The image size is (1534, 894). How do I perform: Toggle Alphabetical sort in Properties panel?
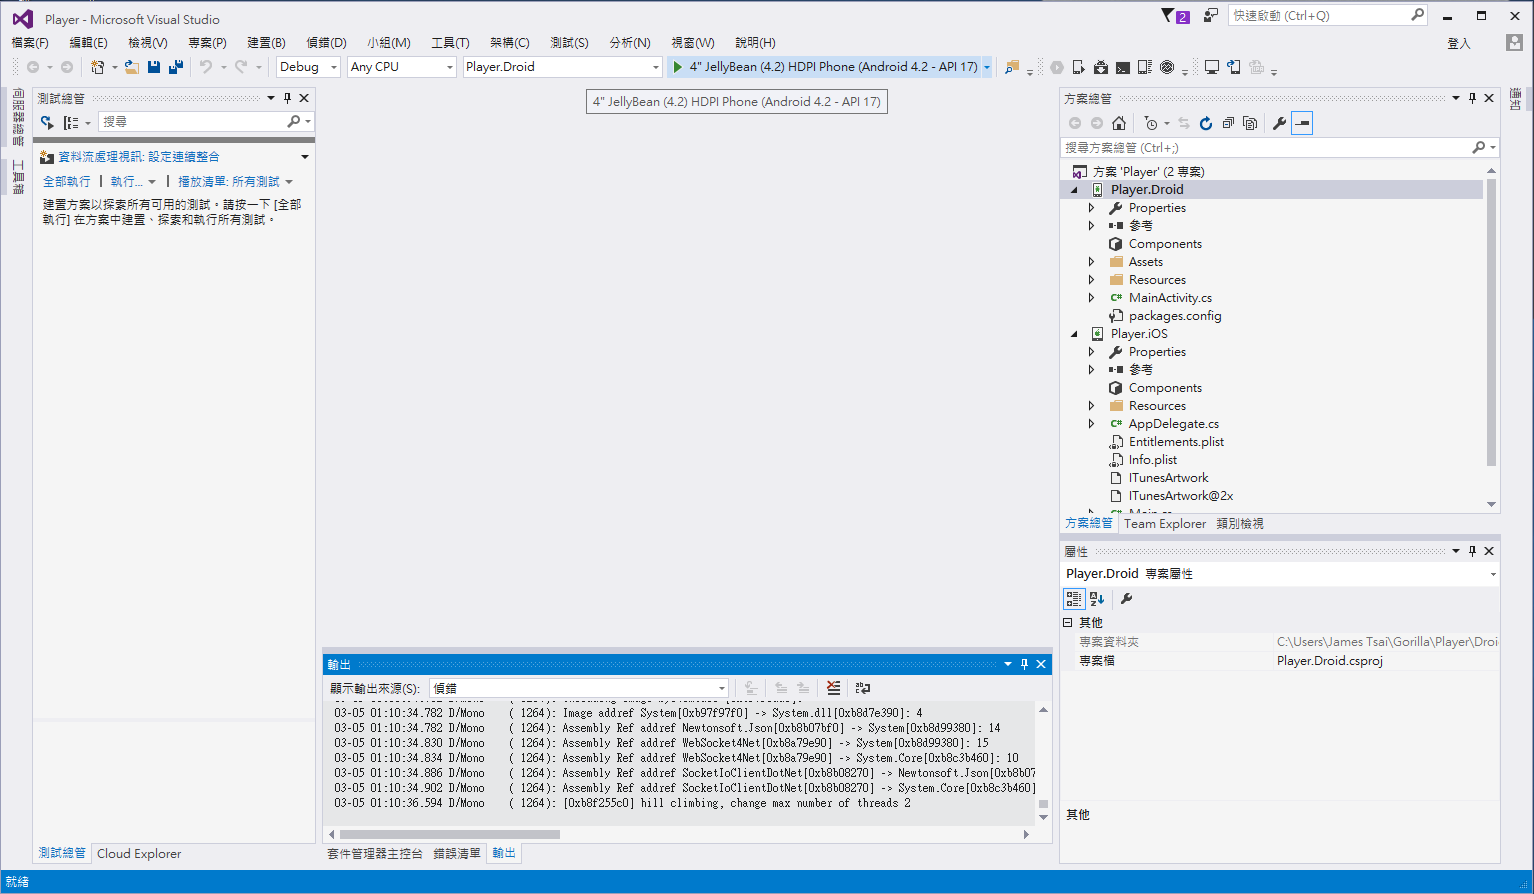(x=1097, y=599)
